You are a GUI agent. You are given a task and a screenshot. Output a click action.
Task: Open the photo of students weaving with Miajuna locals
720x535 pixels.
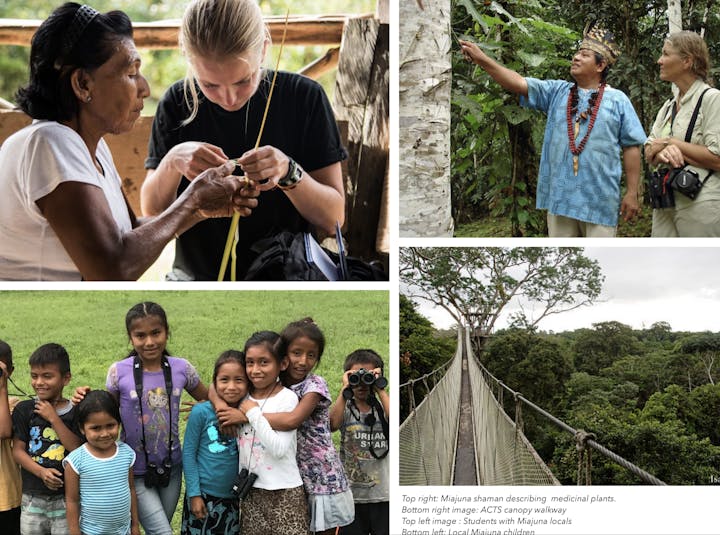coord(194,140)
